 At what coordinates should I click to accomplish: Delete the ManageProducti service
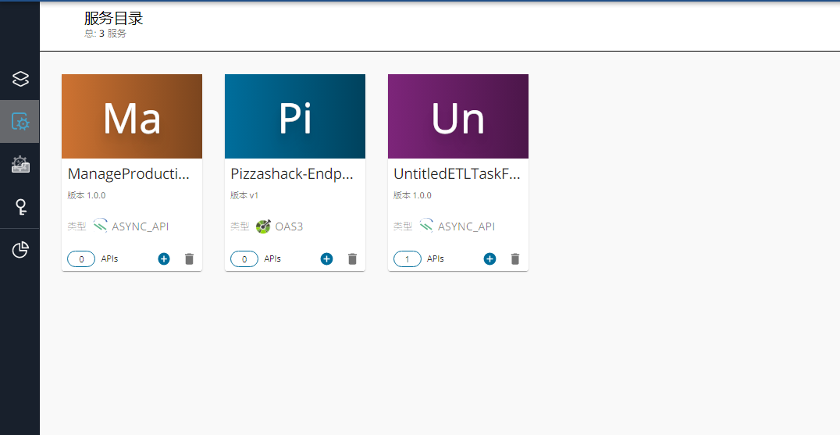click(x=189, y=259)
